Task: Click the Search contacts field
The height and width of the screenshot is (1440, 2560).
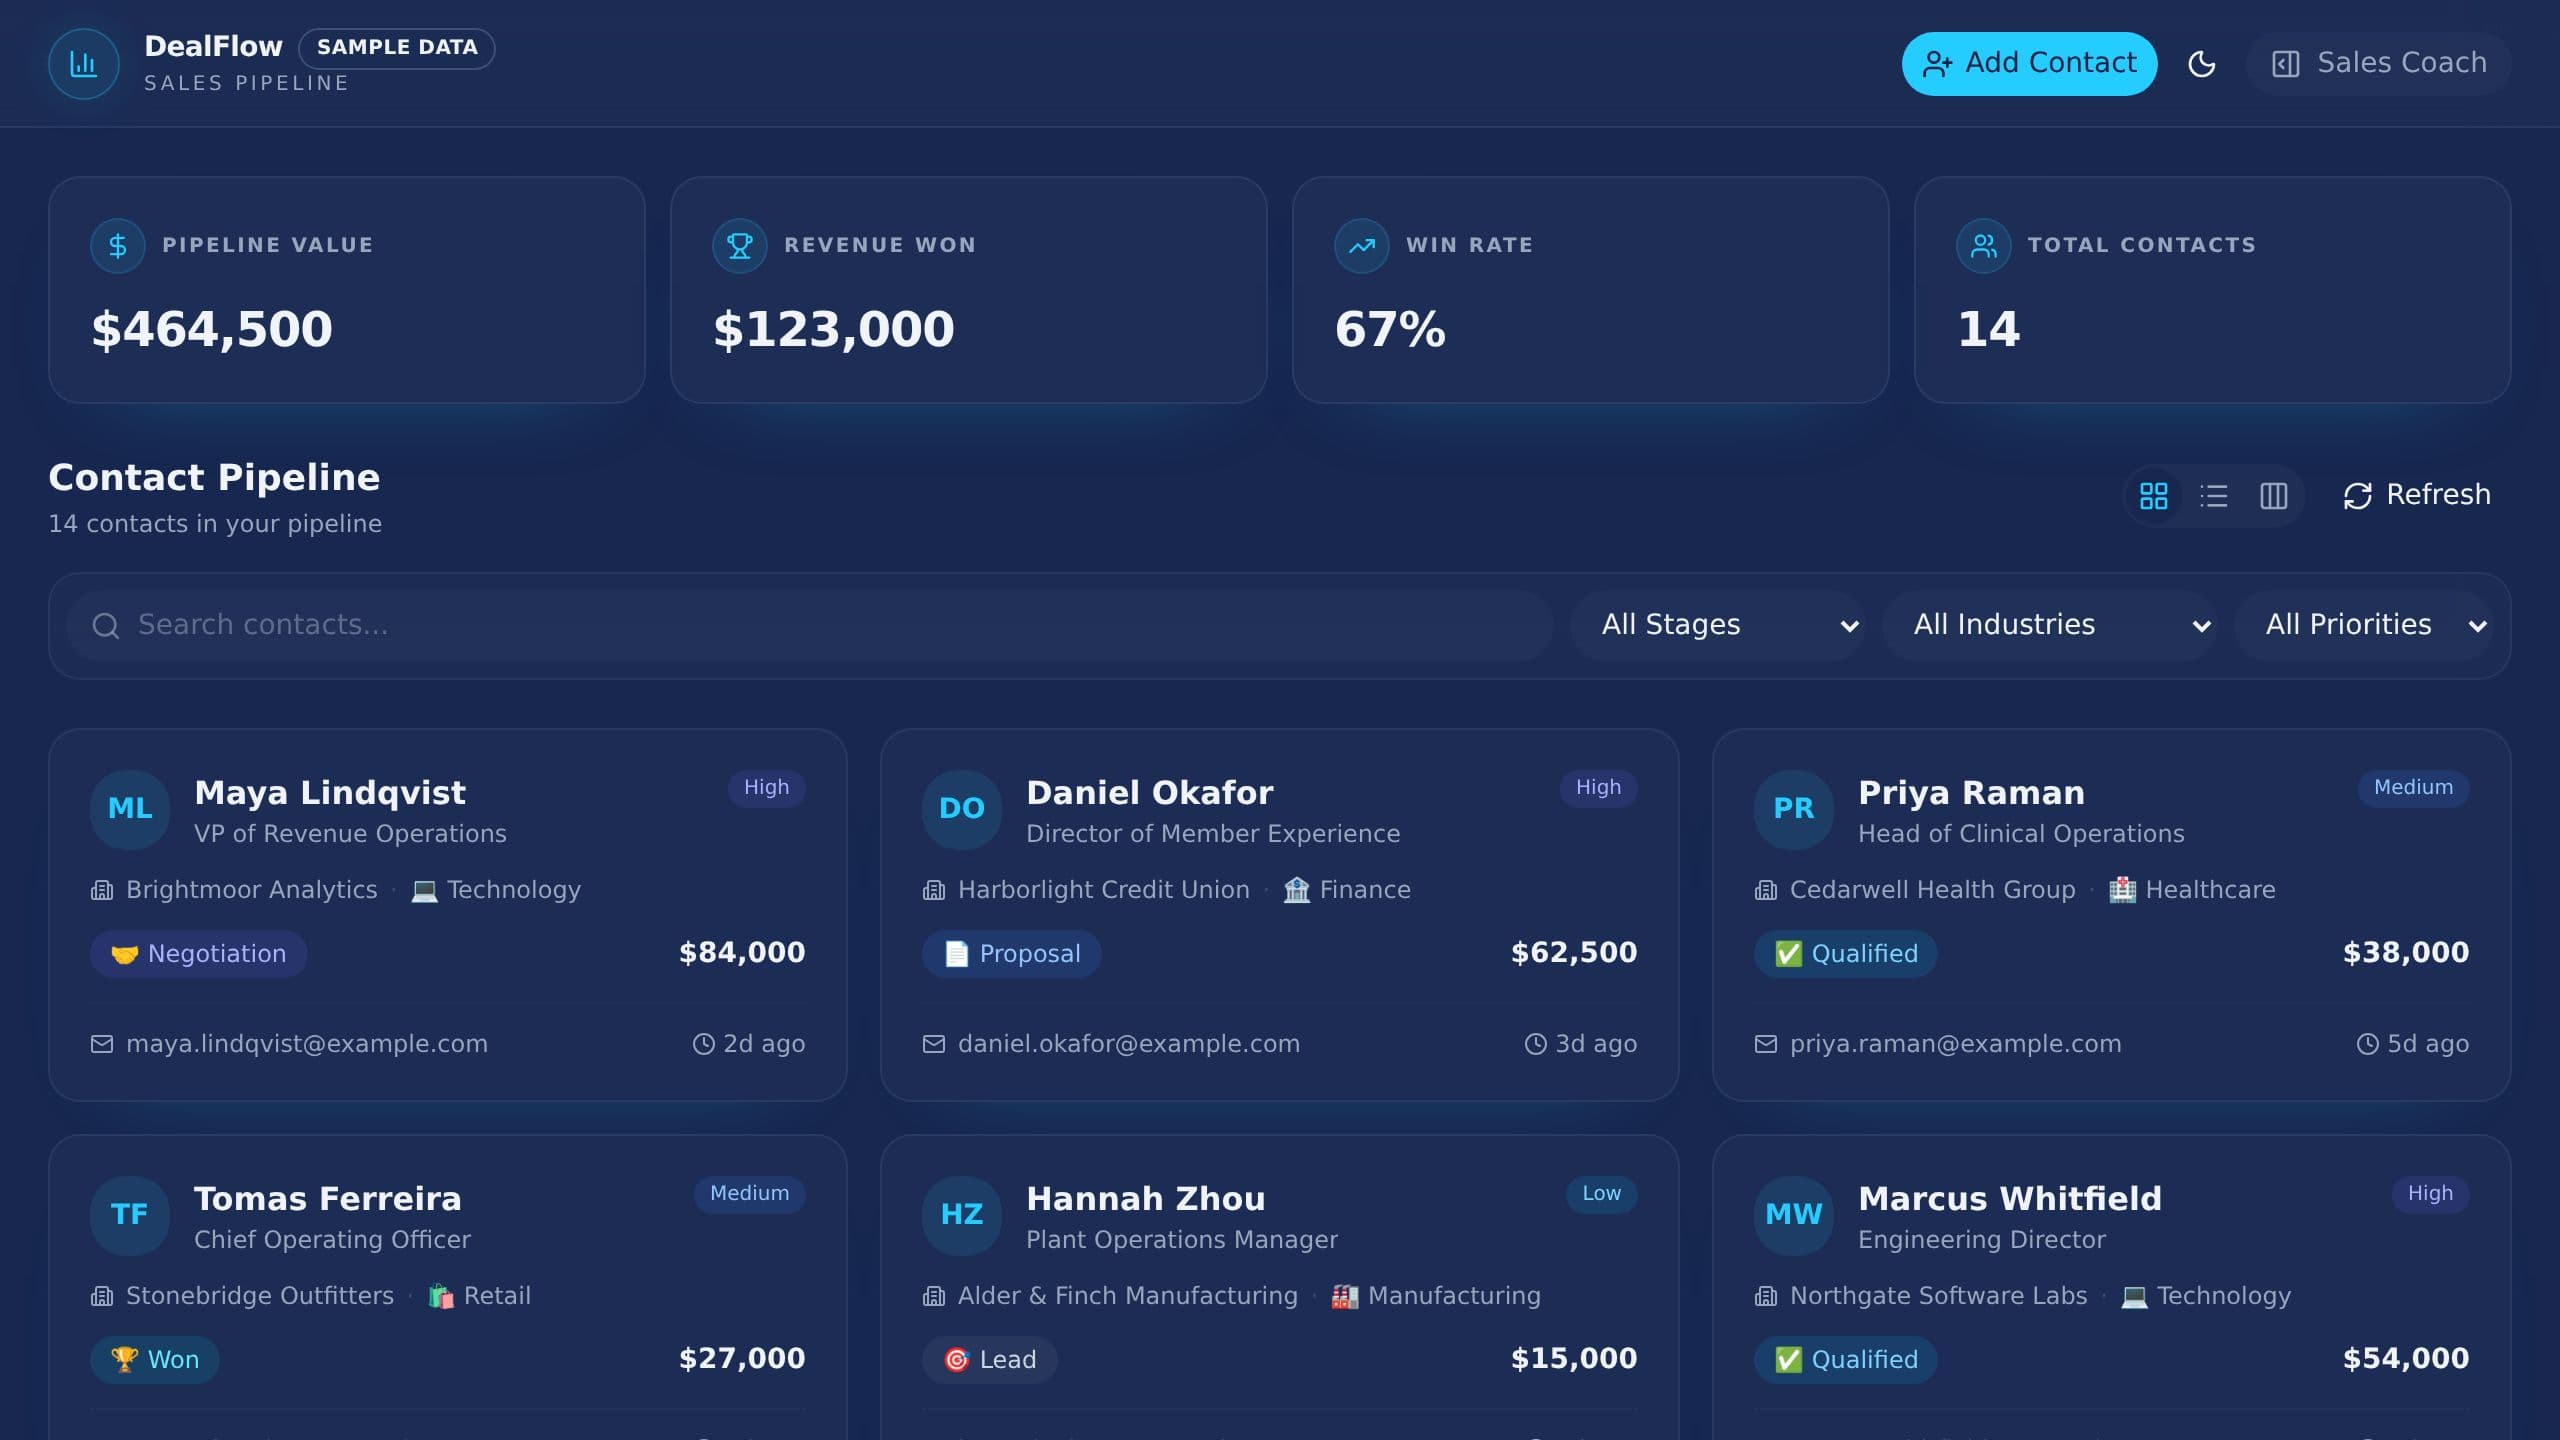Action: point(810,625)
